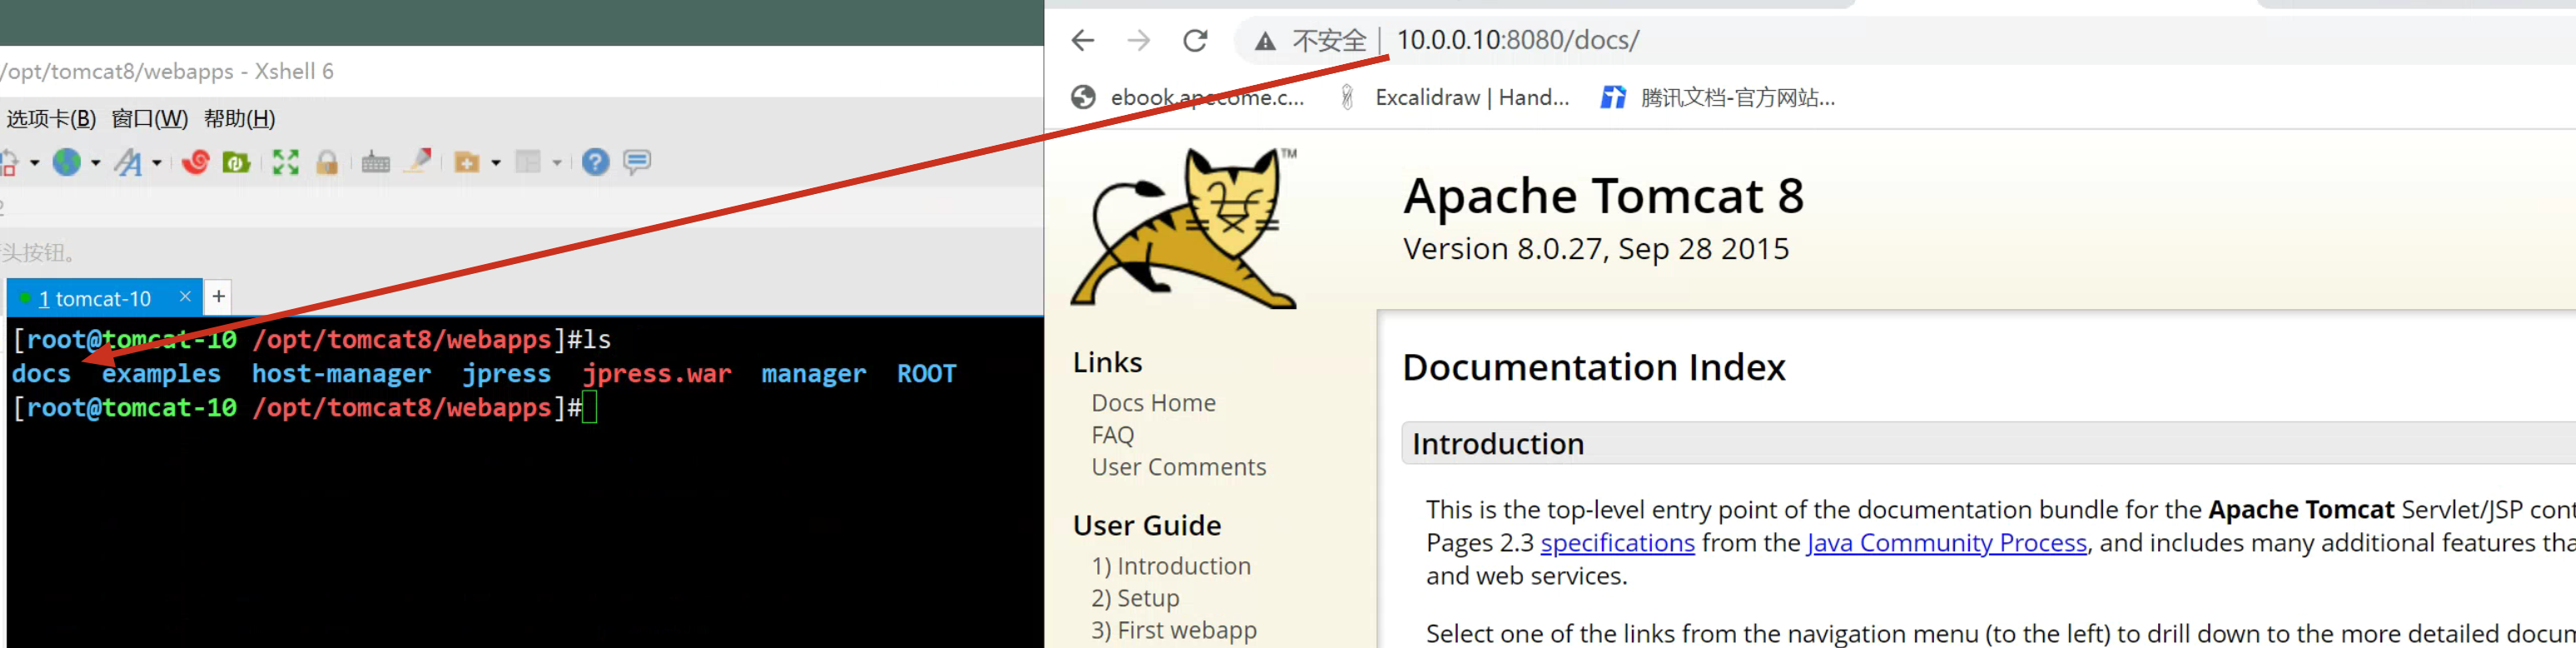Open the 帮助(H) menu

pyautogui.click(x=239, y=119)
